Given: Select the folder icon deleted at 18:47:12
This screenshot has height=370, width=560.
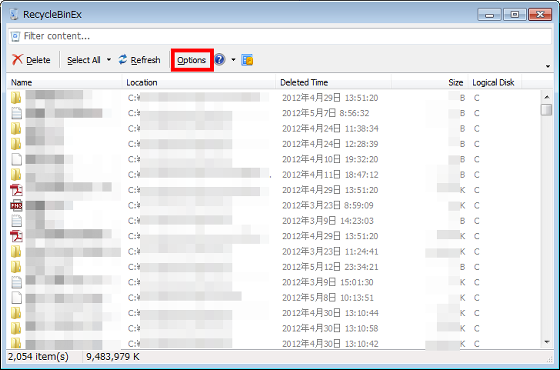Looking at the screenshot, I should click(16, 174).
